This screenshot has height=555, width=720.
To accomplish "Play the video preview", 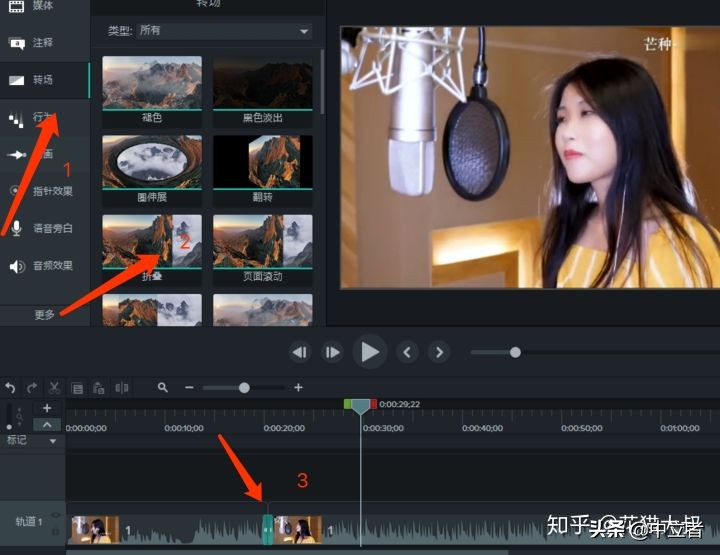I will pyautogui.click(x=370, y=352).
